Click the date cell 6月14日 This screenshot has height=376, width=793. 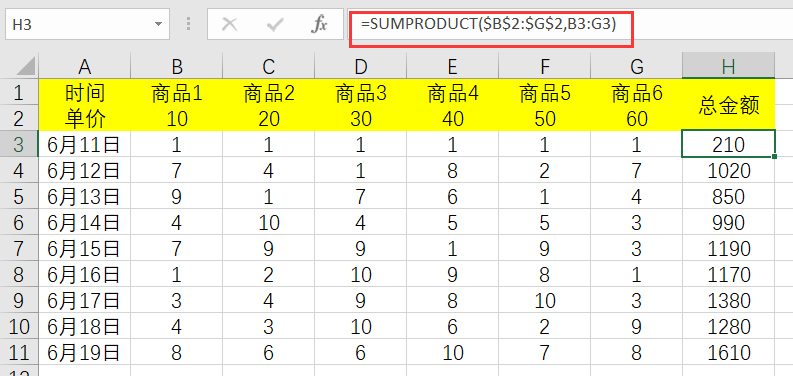tap(84, 222)
